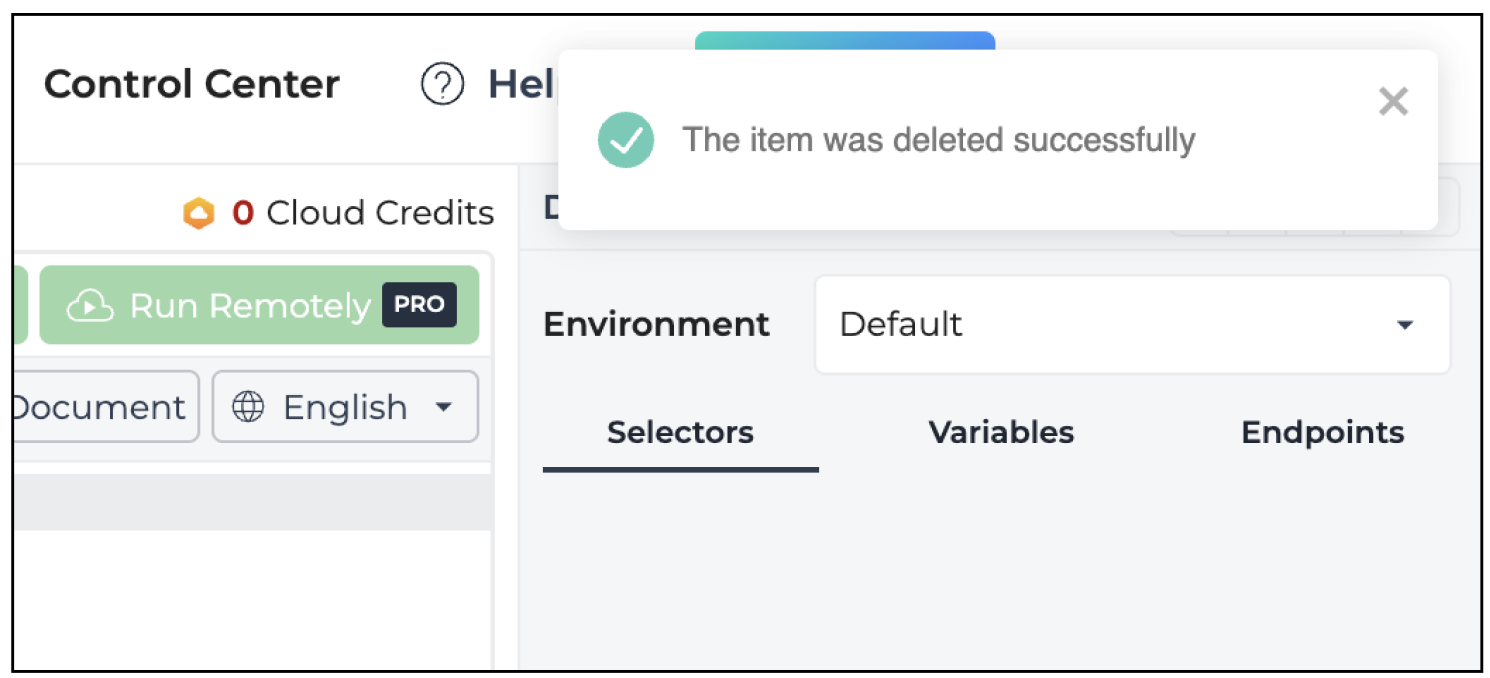Switch to the Endpoints tab

point(1322,433)
